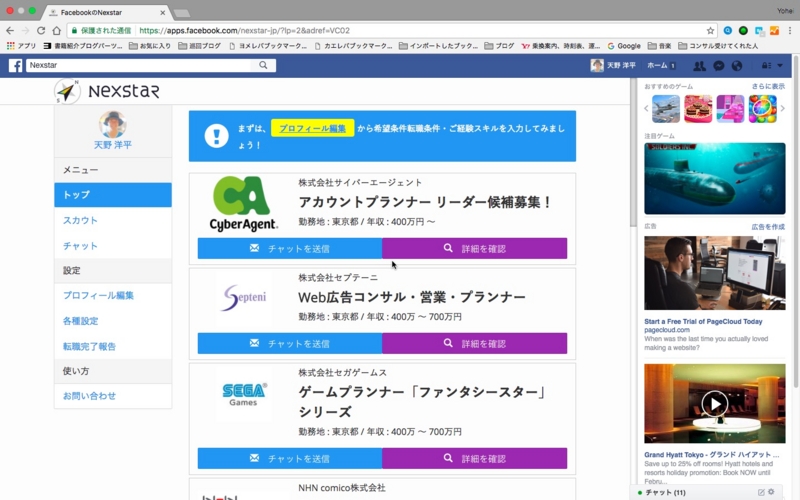Click the compose new message icon in chat bar
800x500 pixels.
tap(761, 492)
